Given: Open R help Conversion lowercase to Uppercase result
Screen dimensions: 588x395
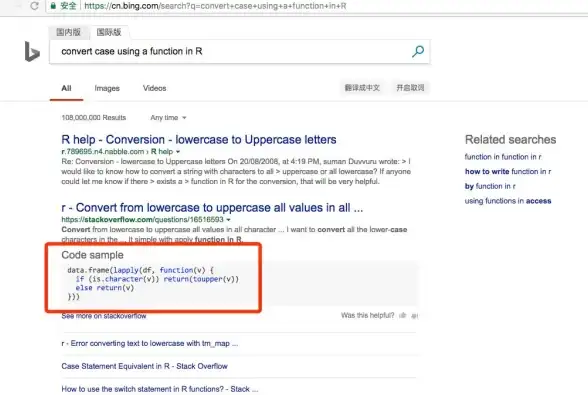Looking at the screenshot, I should click(199, 140).
